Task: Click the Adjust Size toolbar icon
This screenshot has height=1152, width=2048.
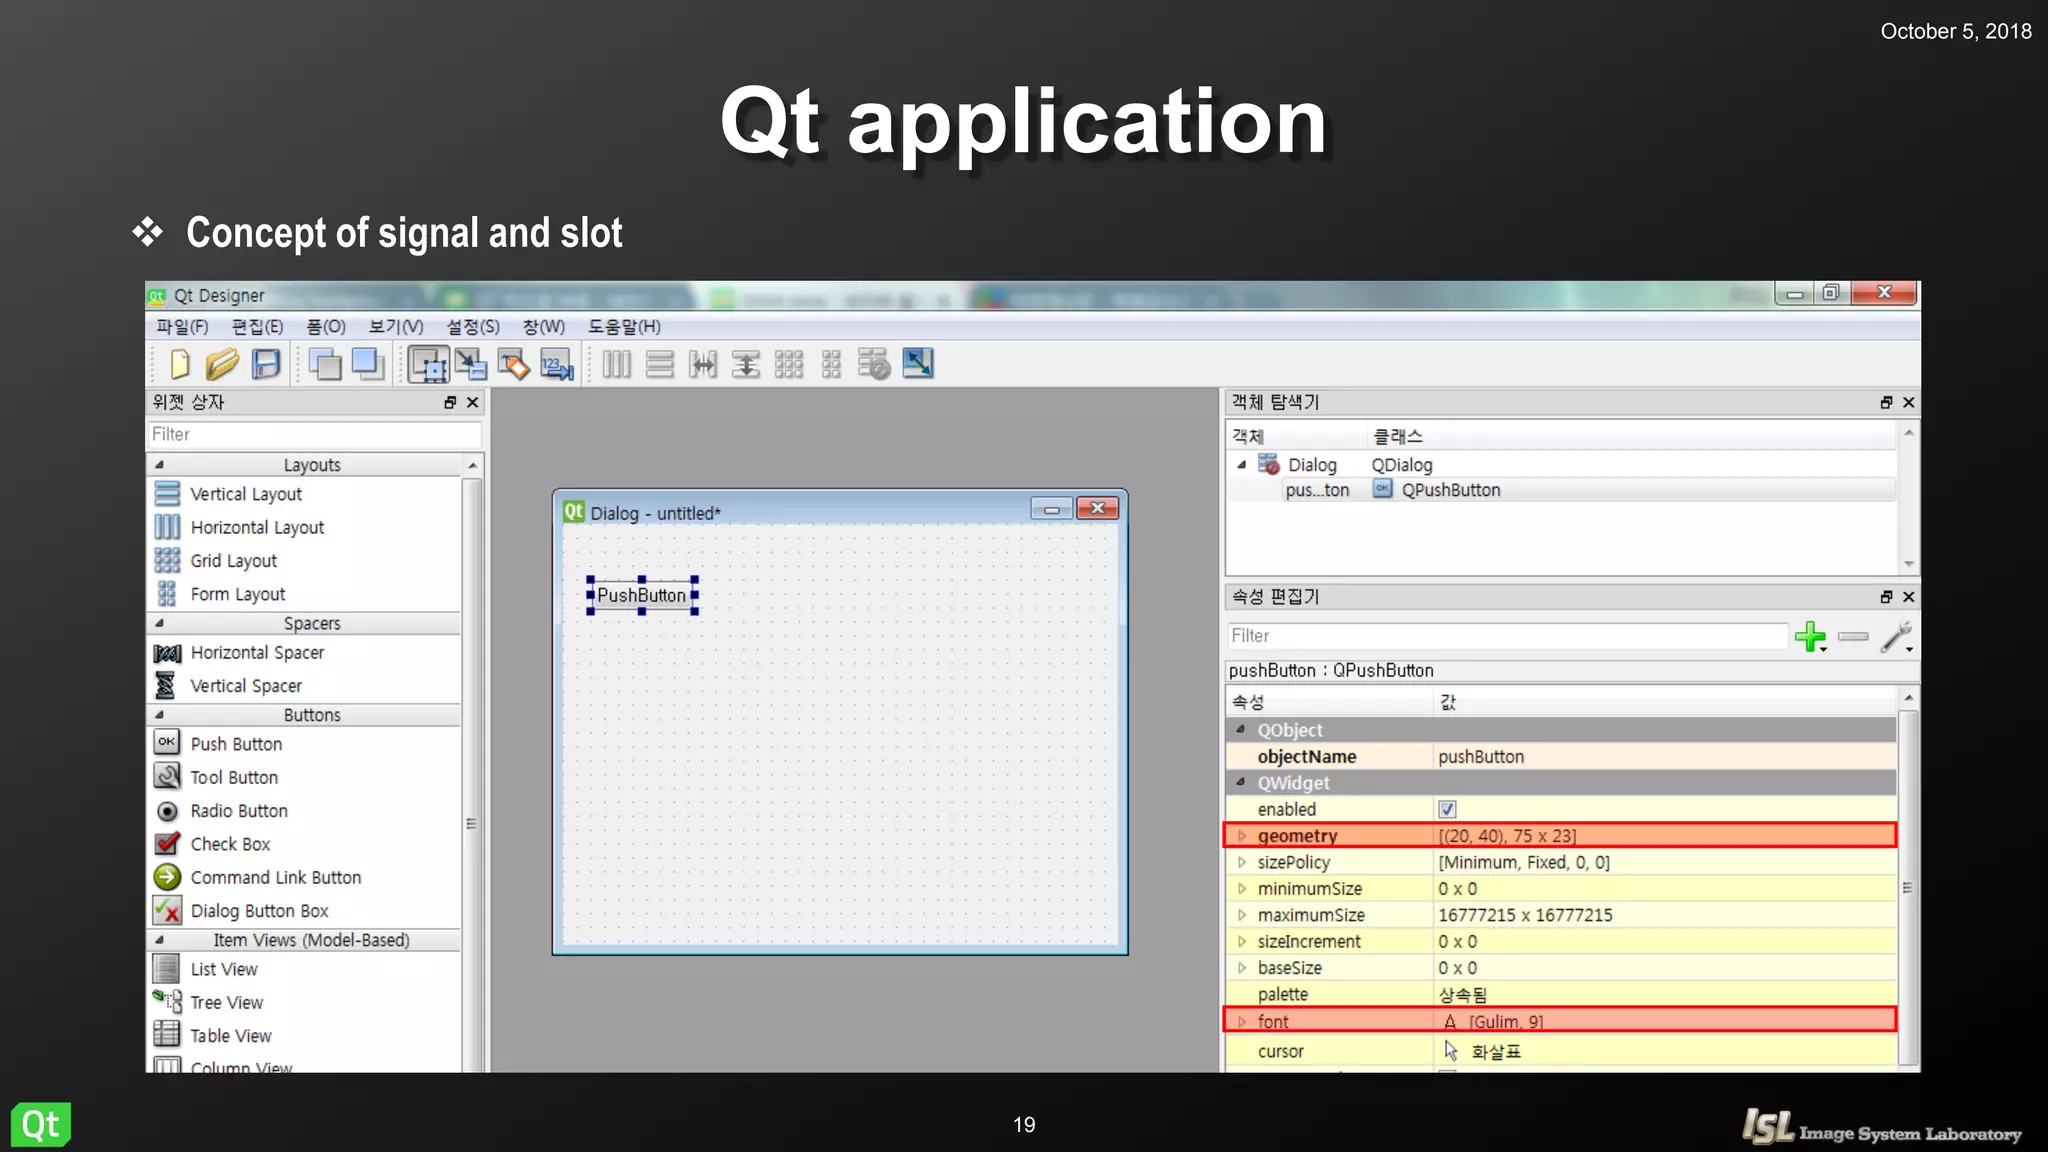Action: point(918,364)
